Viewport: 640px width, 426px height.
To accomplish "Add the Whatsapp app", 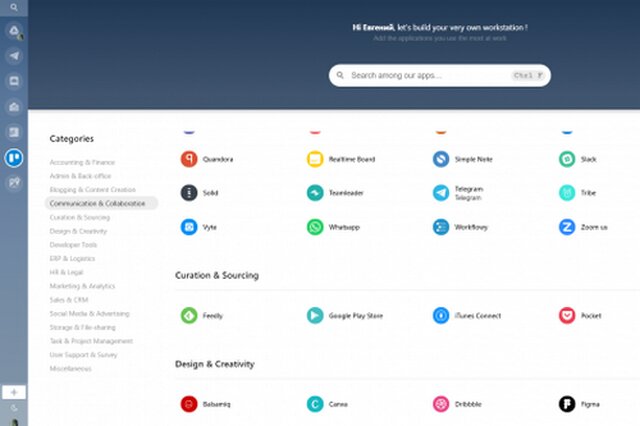I will [x=333, y=227].
